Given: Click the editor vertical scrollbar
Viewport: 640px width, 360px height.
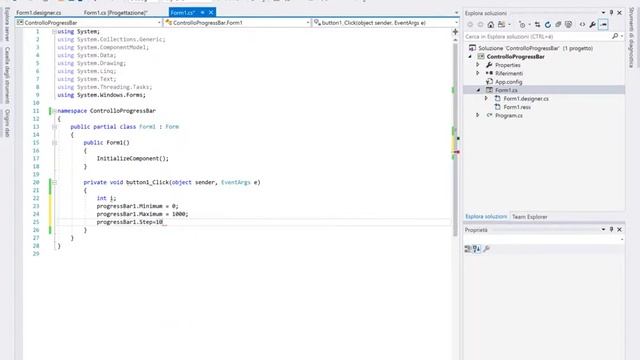Looking at the screenshot, I should 455,139.
